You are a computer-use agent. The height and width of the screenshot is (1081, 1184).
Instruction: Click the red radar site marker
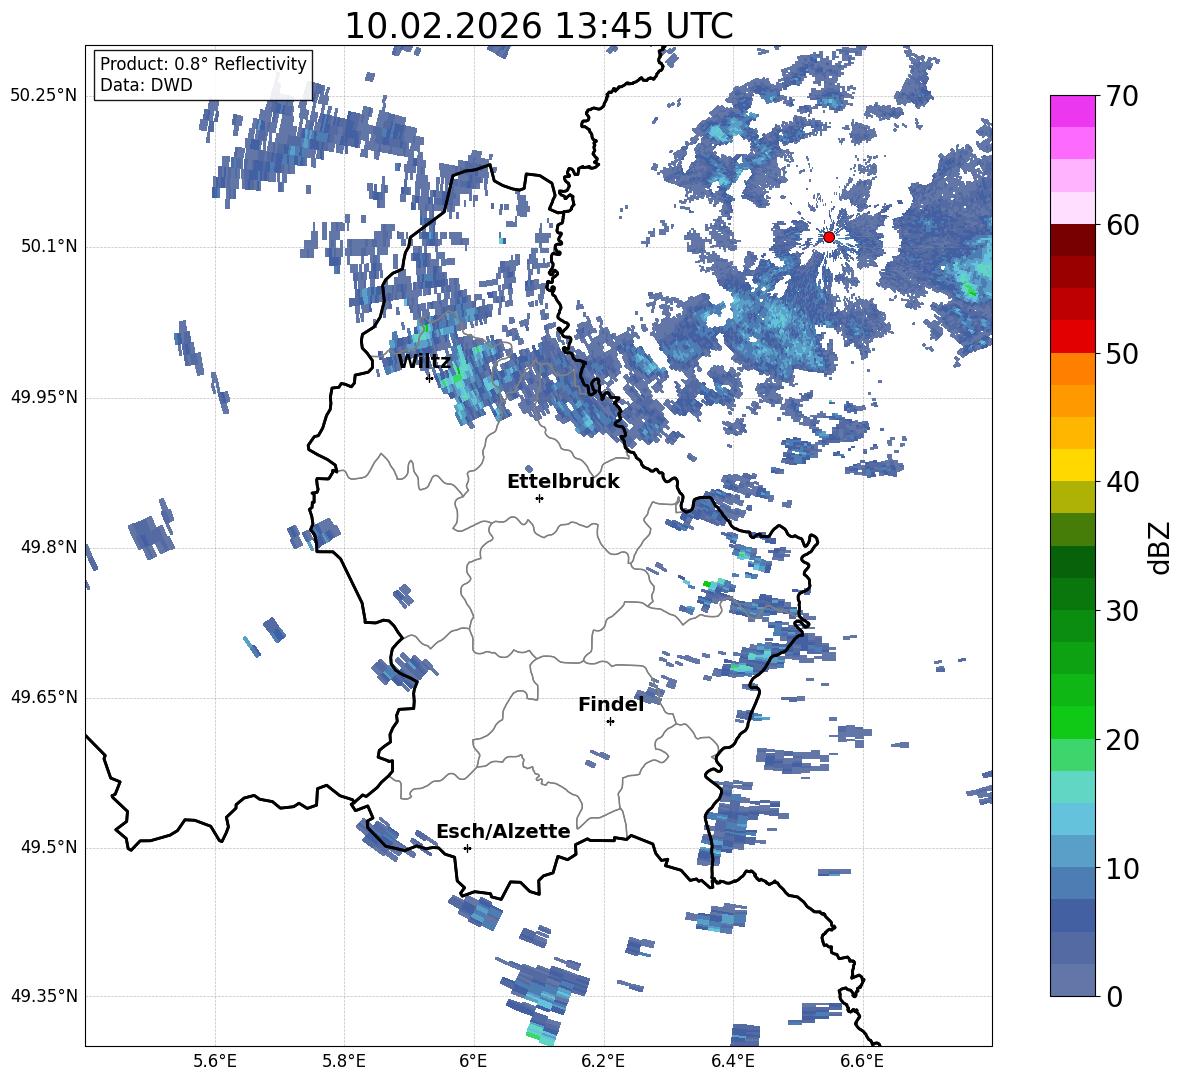coord(828,237)
